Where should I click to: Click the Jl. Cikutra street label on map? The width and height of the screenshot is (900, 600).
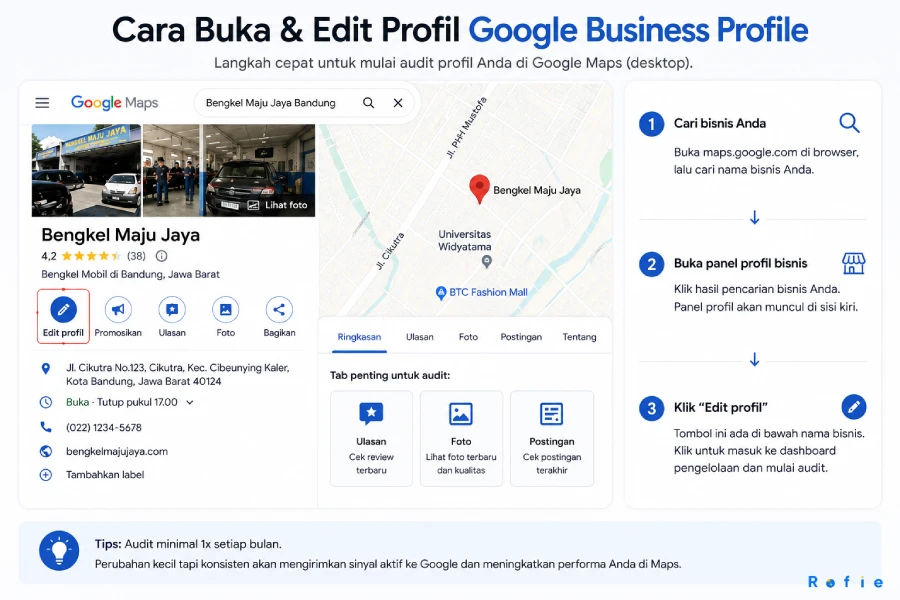click(390, 251)
